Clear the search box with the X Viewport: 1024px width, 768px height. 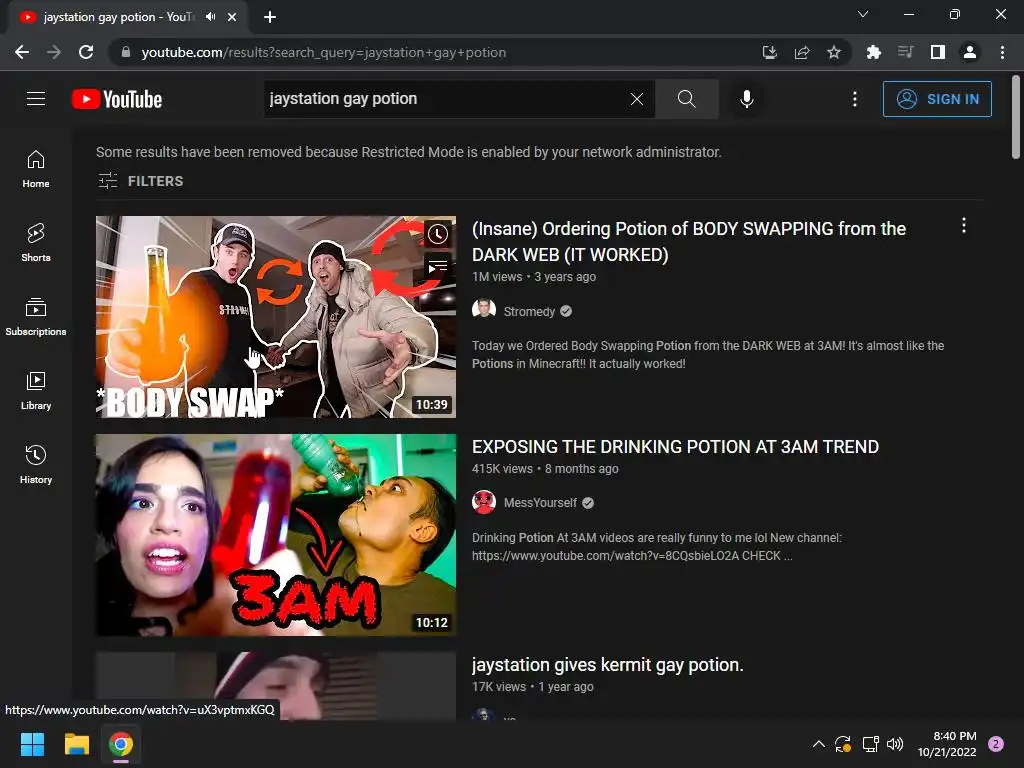click(x=637, y=99)
